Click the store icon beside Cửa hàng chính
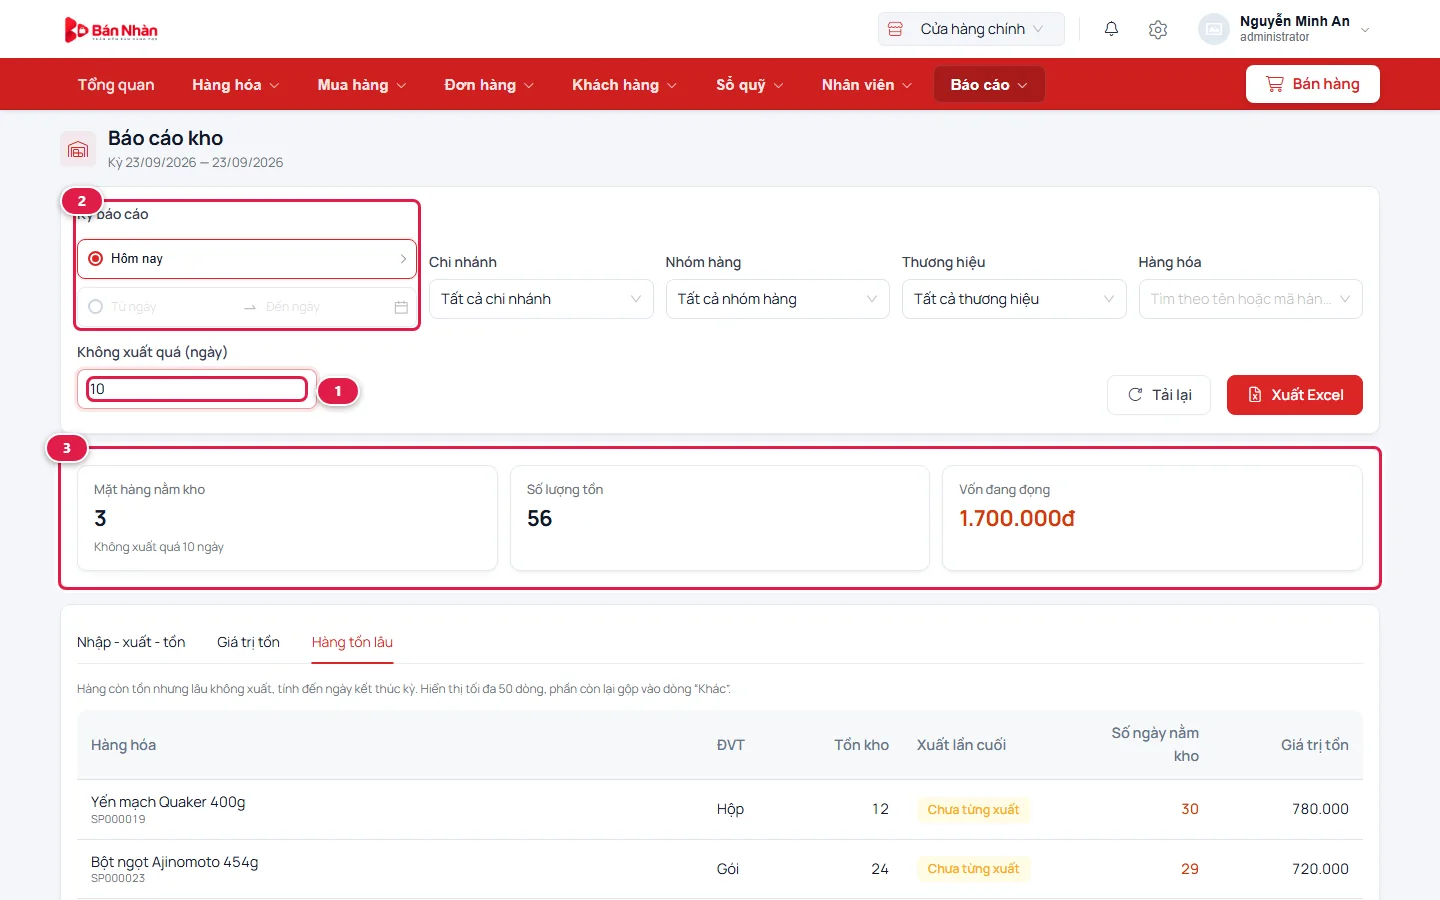The image size is (1440, 900). (895, 29)
